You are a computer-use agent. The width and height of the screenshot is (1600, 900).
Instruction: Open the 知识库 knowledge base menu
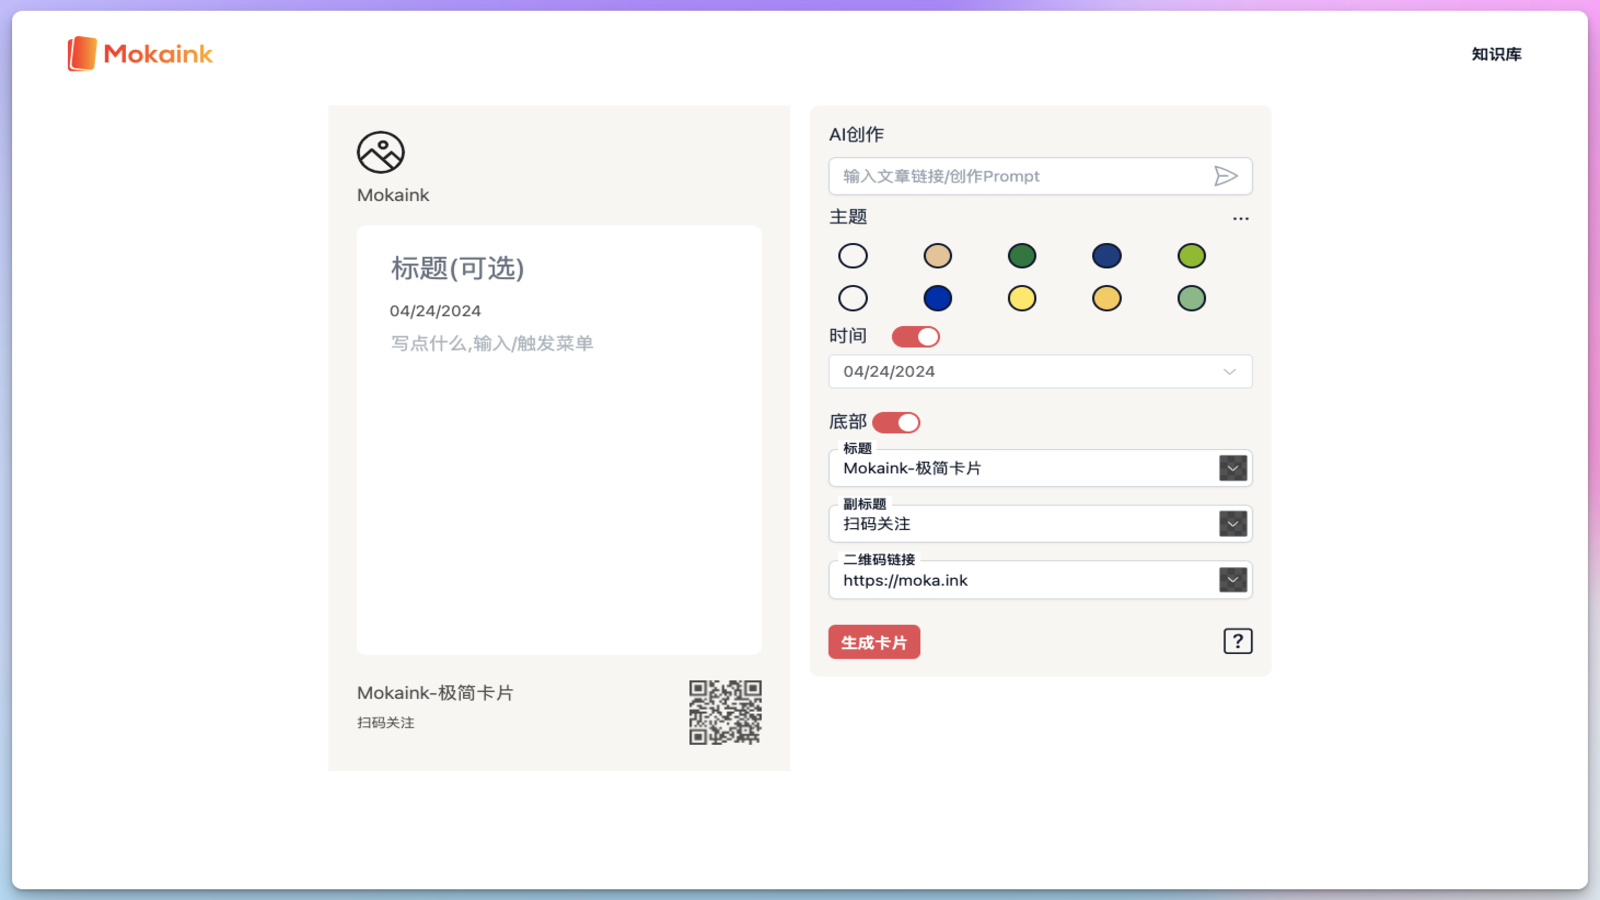[1496, 54]
